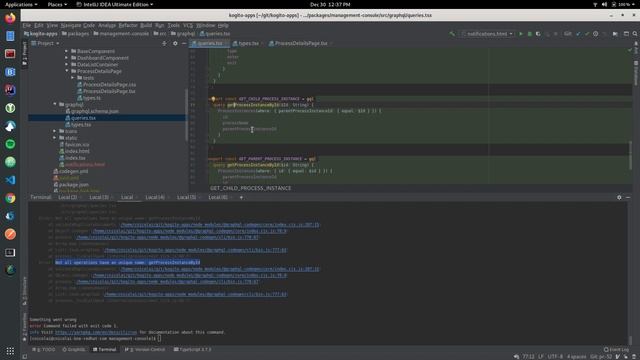Click GET_CHILD_PROCESS_INSTANCE editor breadcrumb

pos(251,188)
